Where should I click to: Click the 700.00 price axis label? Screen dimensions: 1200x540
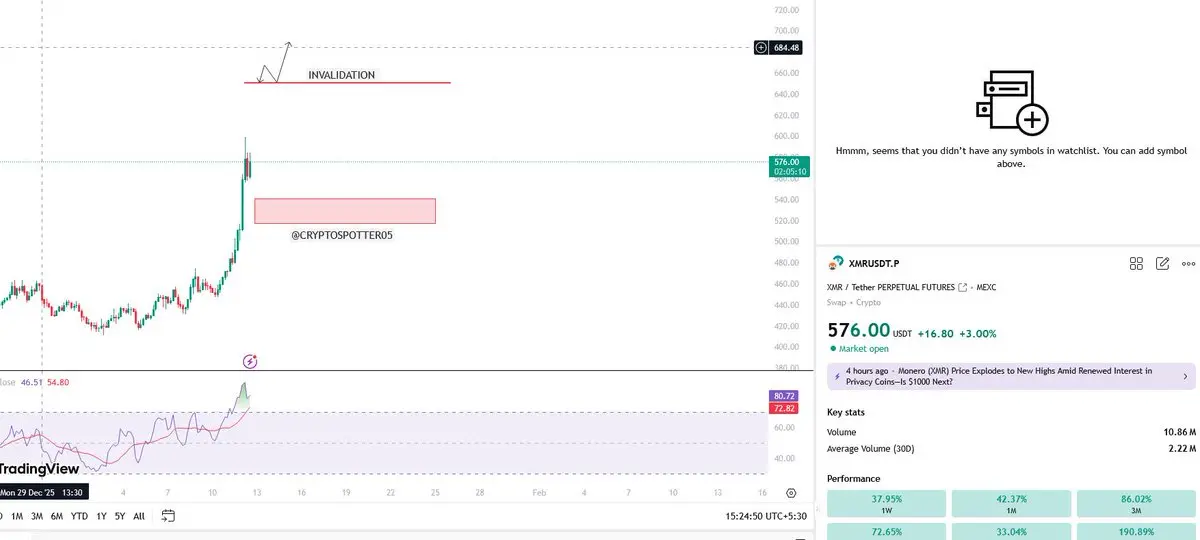click(x=787, y=31)
